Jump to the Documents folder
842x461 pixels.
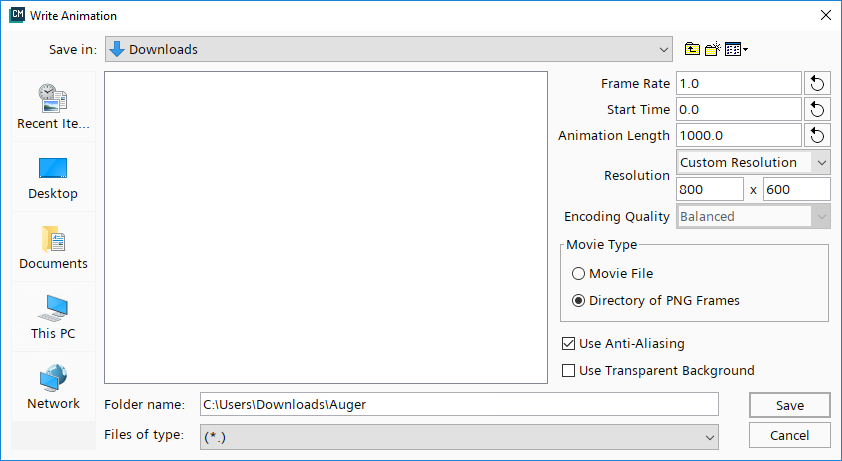point(53,247)
